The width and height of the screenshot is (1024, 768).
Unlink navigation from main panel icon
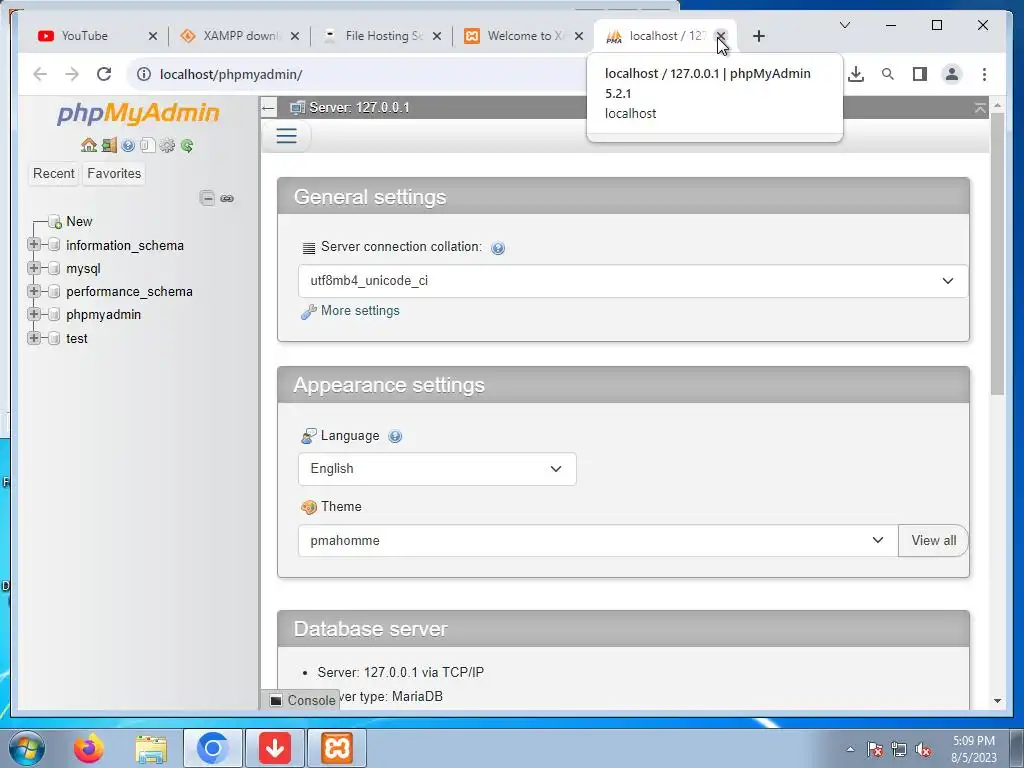[x=227, y=198]
